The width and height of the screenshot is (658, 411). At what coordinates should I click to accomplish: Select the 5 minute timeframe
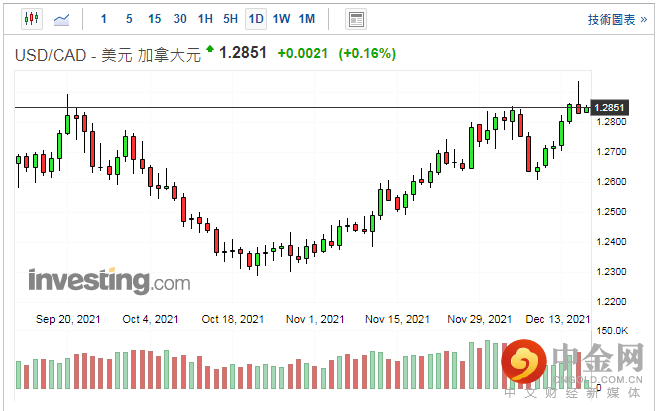129,19
